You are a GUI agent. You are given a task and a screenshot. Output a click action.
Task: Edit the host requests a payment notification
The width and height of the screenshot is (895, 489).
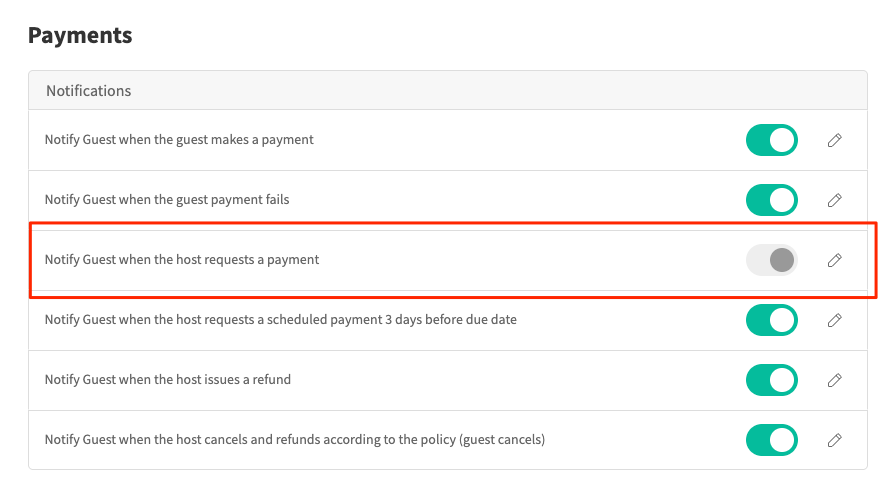tap(834, 260)
